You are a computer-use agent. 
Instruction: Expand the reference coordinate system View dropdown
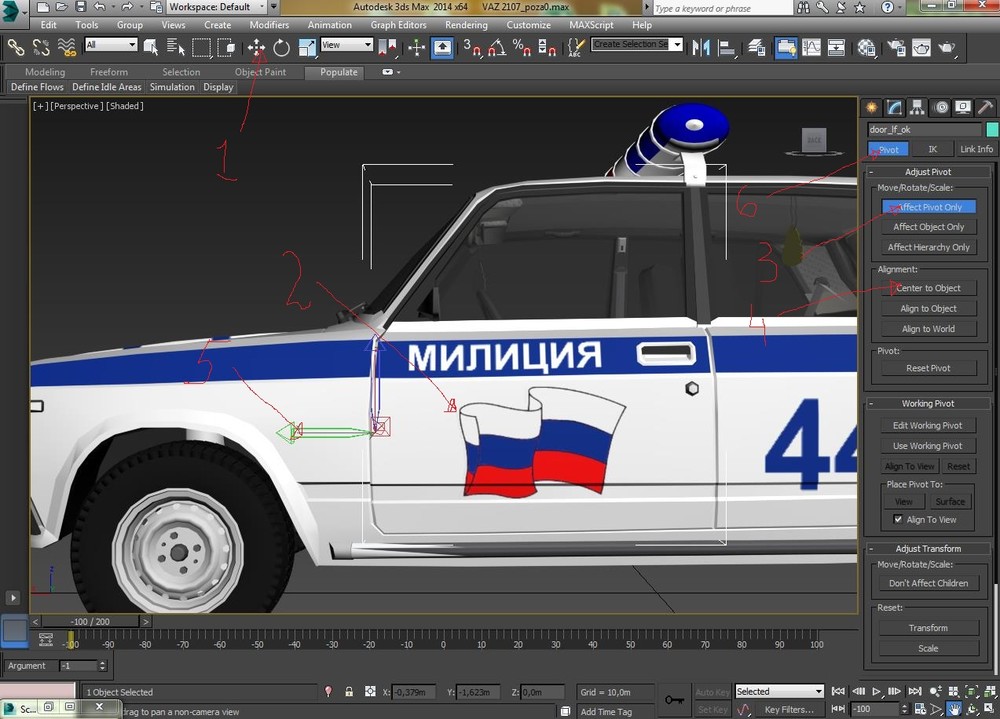coord(346,45)
